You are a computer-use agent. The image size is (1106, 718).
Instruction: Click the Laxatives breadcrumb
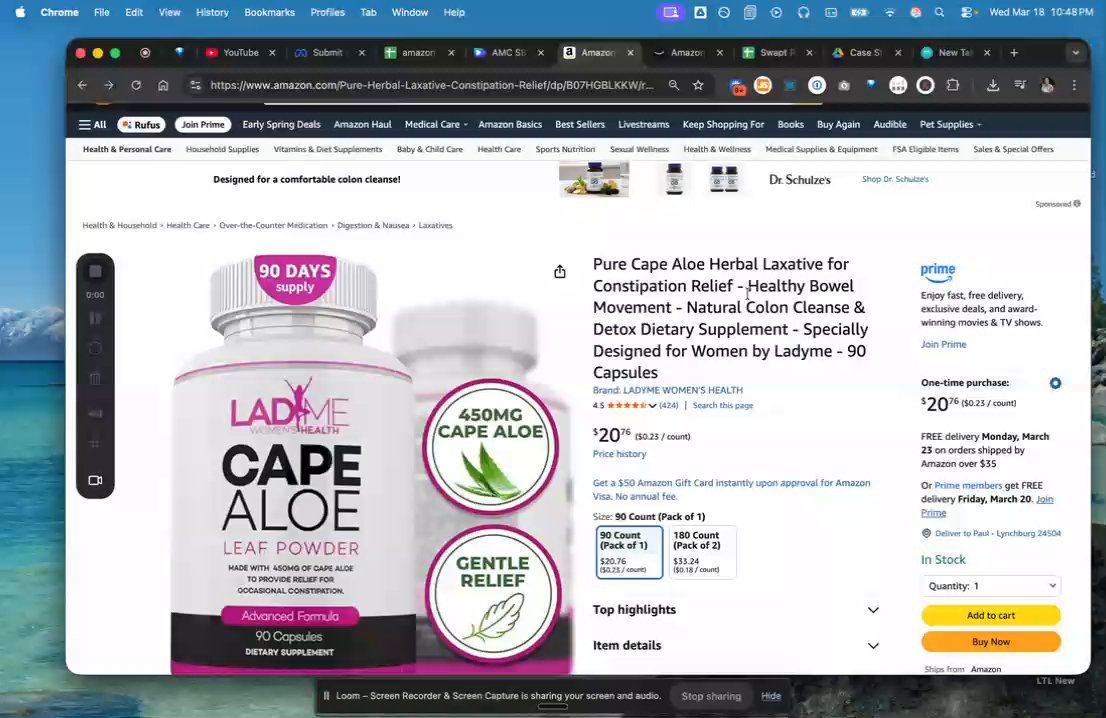coord(435,226)
